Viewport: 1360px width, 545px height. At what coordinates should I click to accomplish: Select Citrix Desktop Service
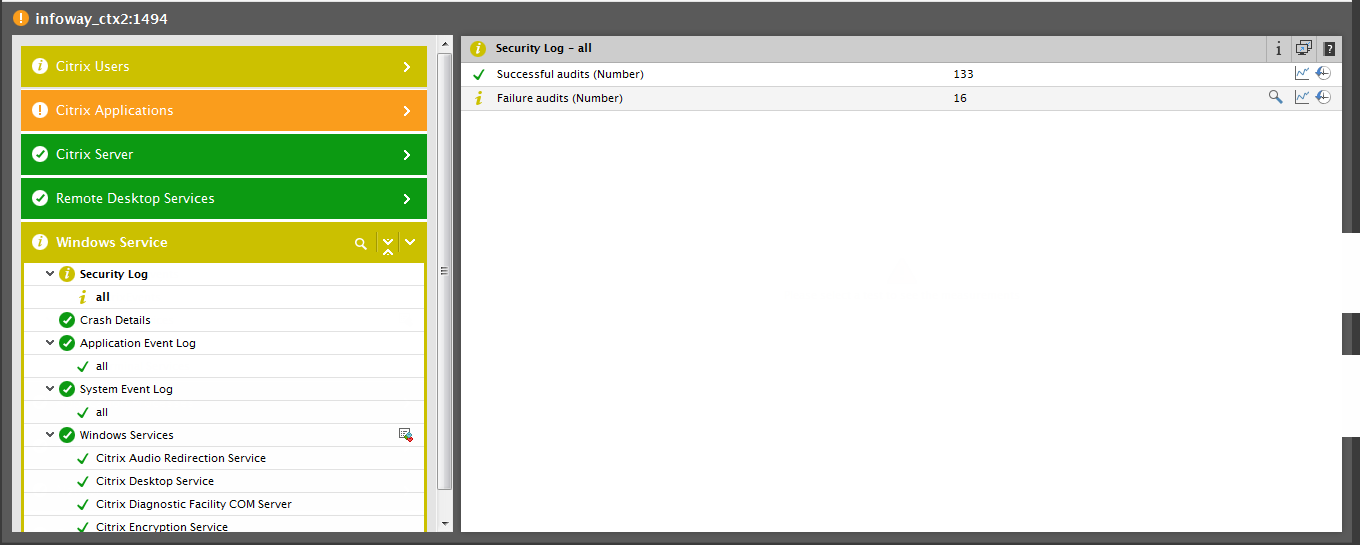coord(155,481)
